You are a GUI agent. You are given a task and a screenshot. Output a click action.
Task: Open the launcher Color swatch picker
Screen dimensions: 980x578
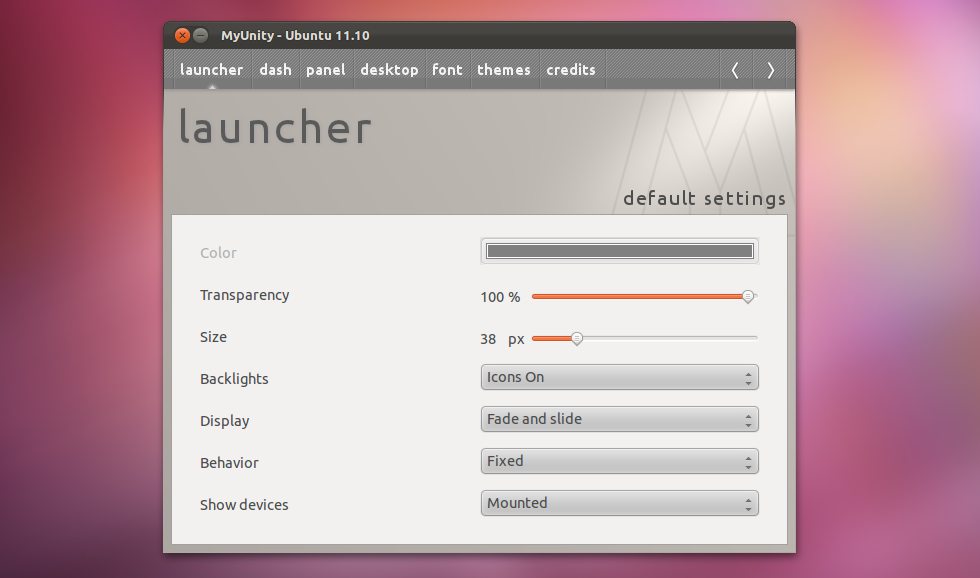pyautogui.click(x=619, y=251)
